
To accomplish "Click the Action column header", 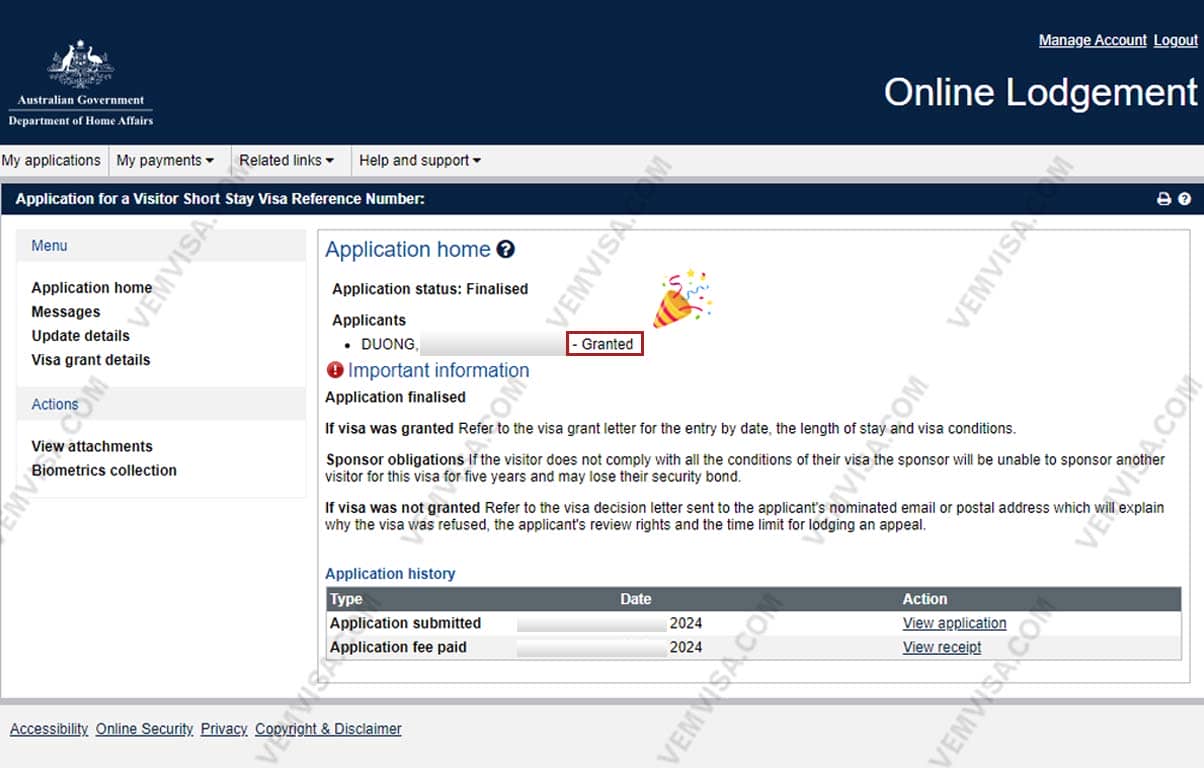I will pos(925,599).
